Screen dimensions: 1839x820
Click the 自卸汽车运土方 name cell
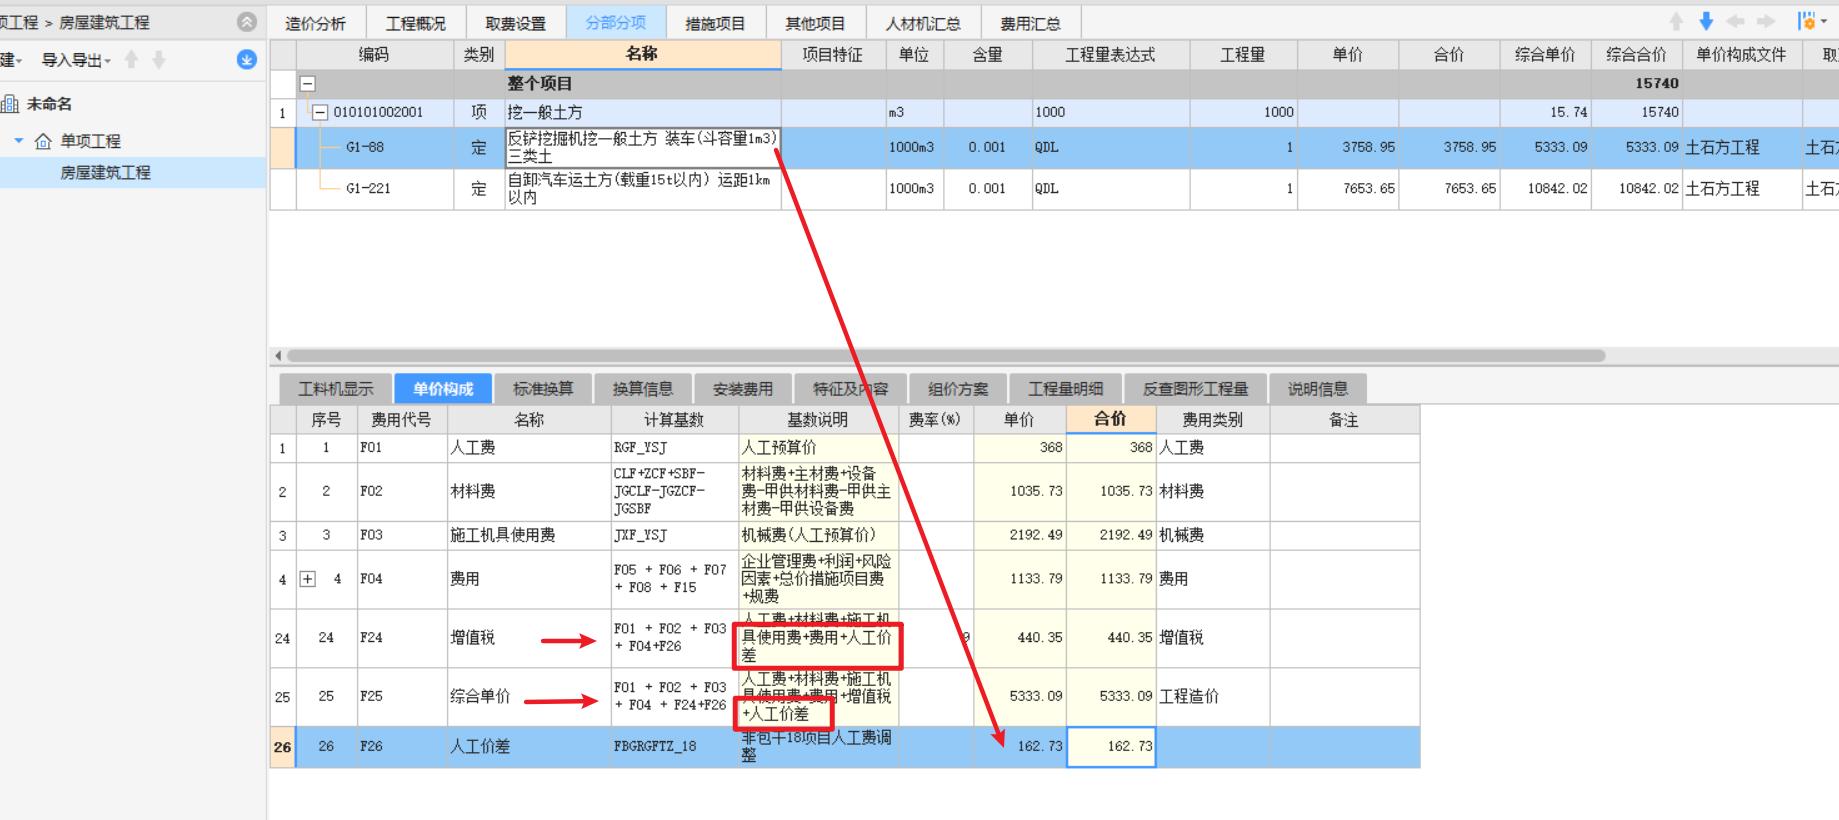pos(643,188)
